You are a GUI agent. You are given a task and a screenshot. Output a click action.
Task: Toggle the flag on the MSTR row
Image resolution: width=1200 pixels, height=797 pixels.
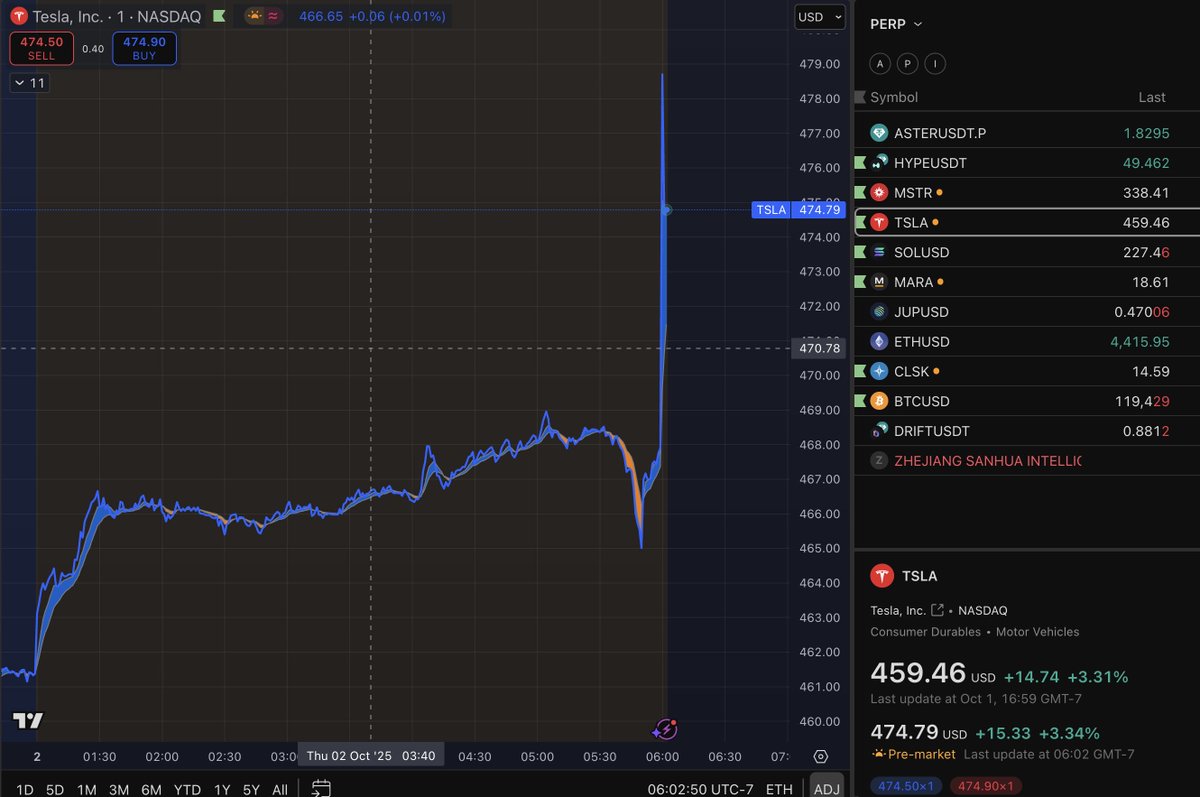click(x=859, y=192)
